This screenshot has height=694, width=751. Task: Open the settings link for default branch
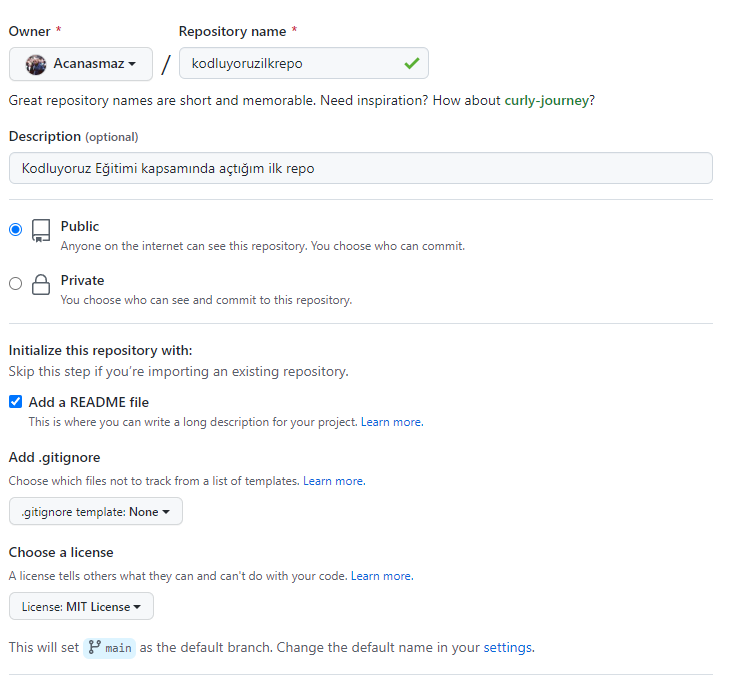pos(507,648)
